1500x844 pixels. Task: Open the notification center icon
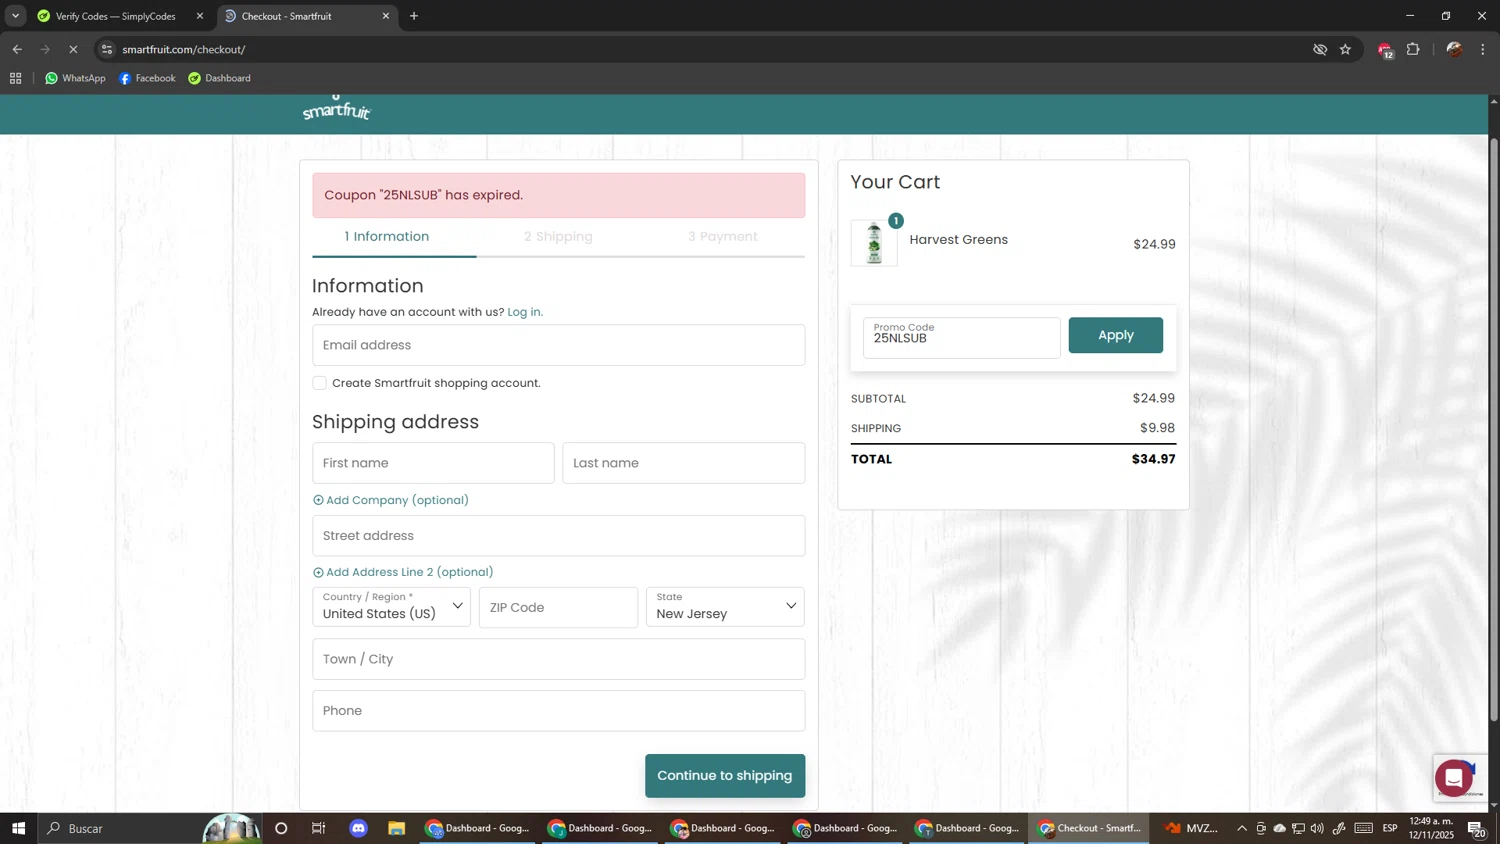[x=1477, y=828]
